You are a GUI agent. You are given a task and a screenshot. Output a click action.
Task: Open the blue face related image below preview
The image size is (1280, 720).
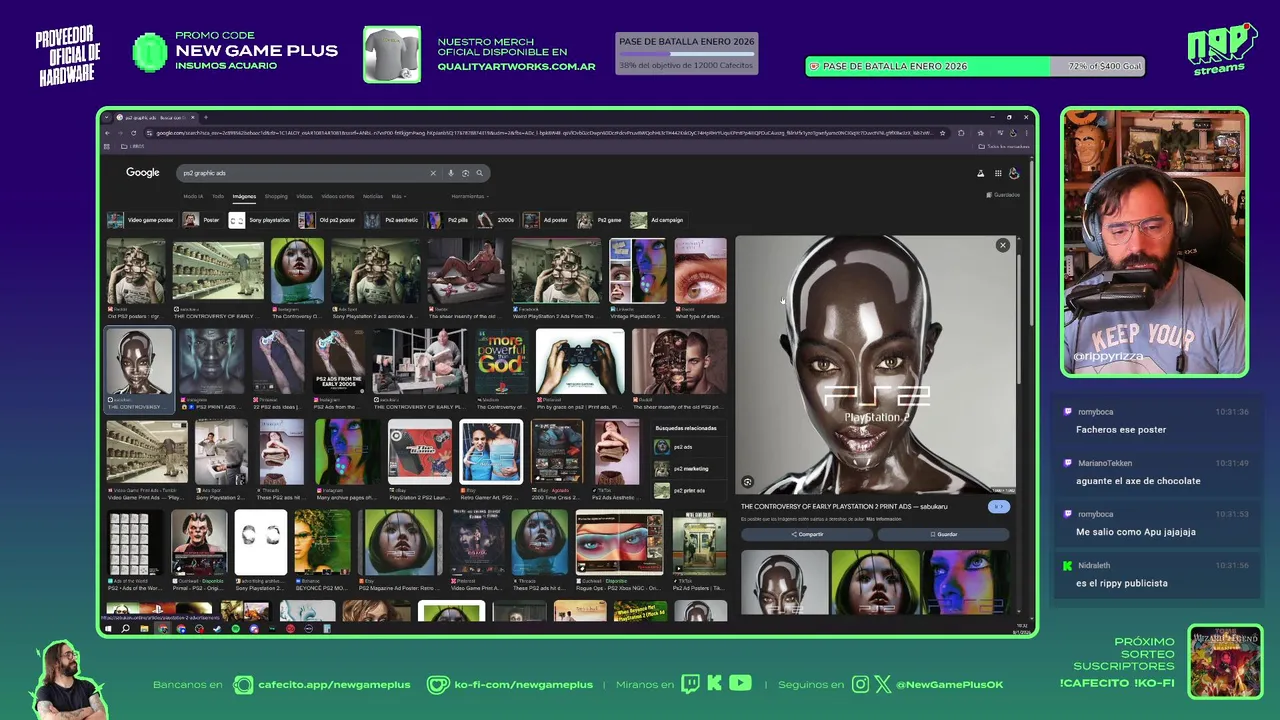(x=966, y=582)
